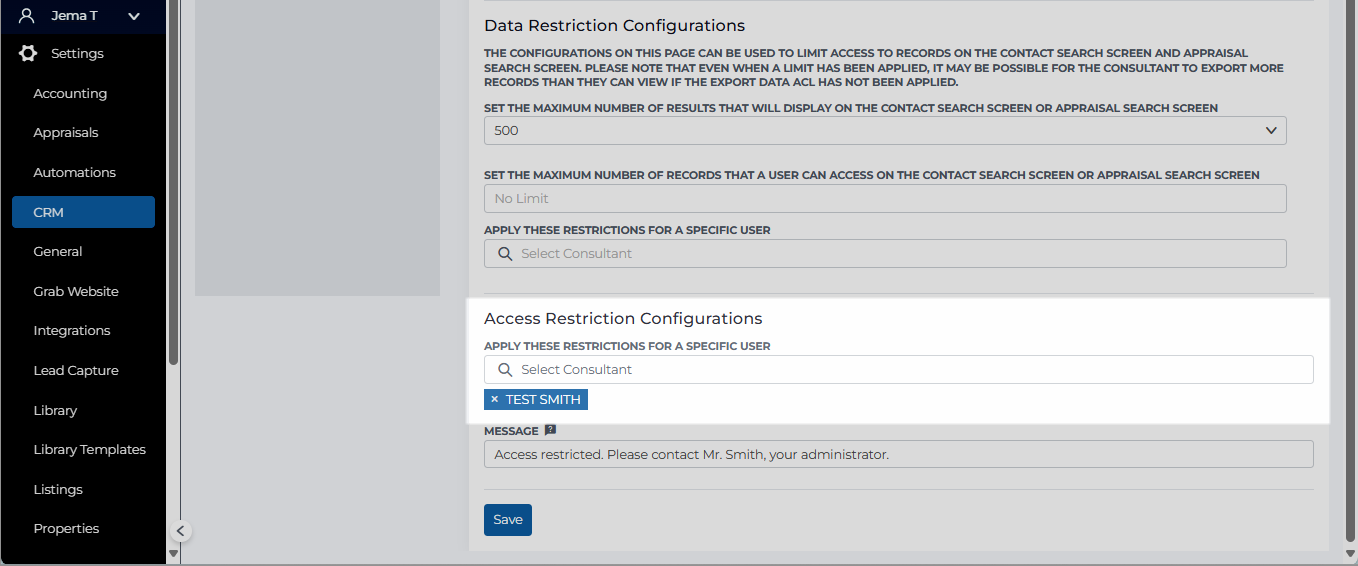The height and width of the screenshot is (566, 1358).
Task: Click the Settings gear icon in sidebar
Action: pyautogui.click(x=28, y=53)
